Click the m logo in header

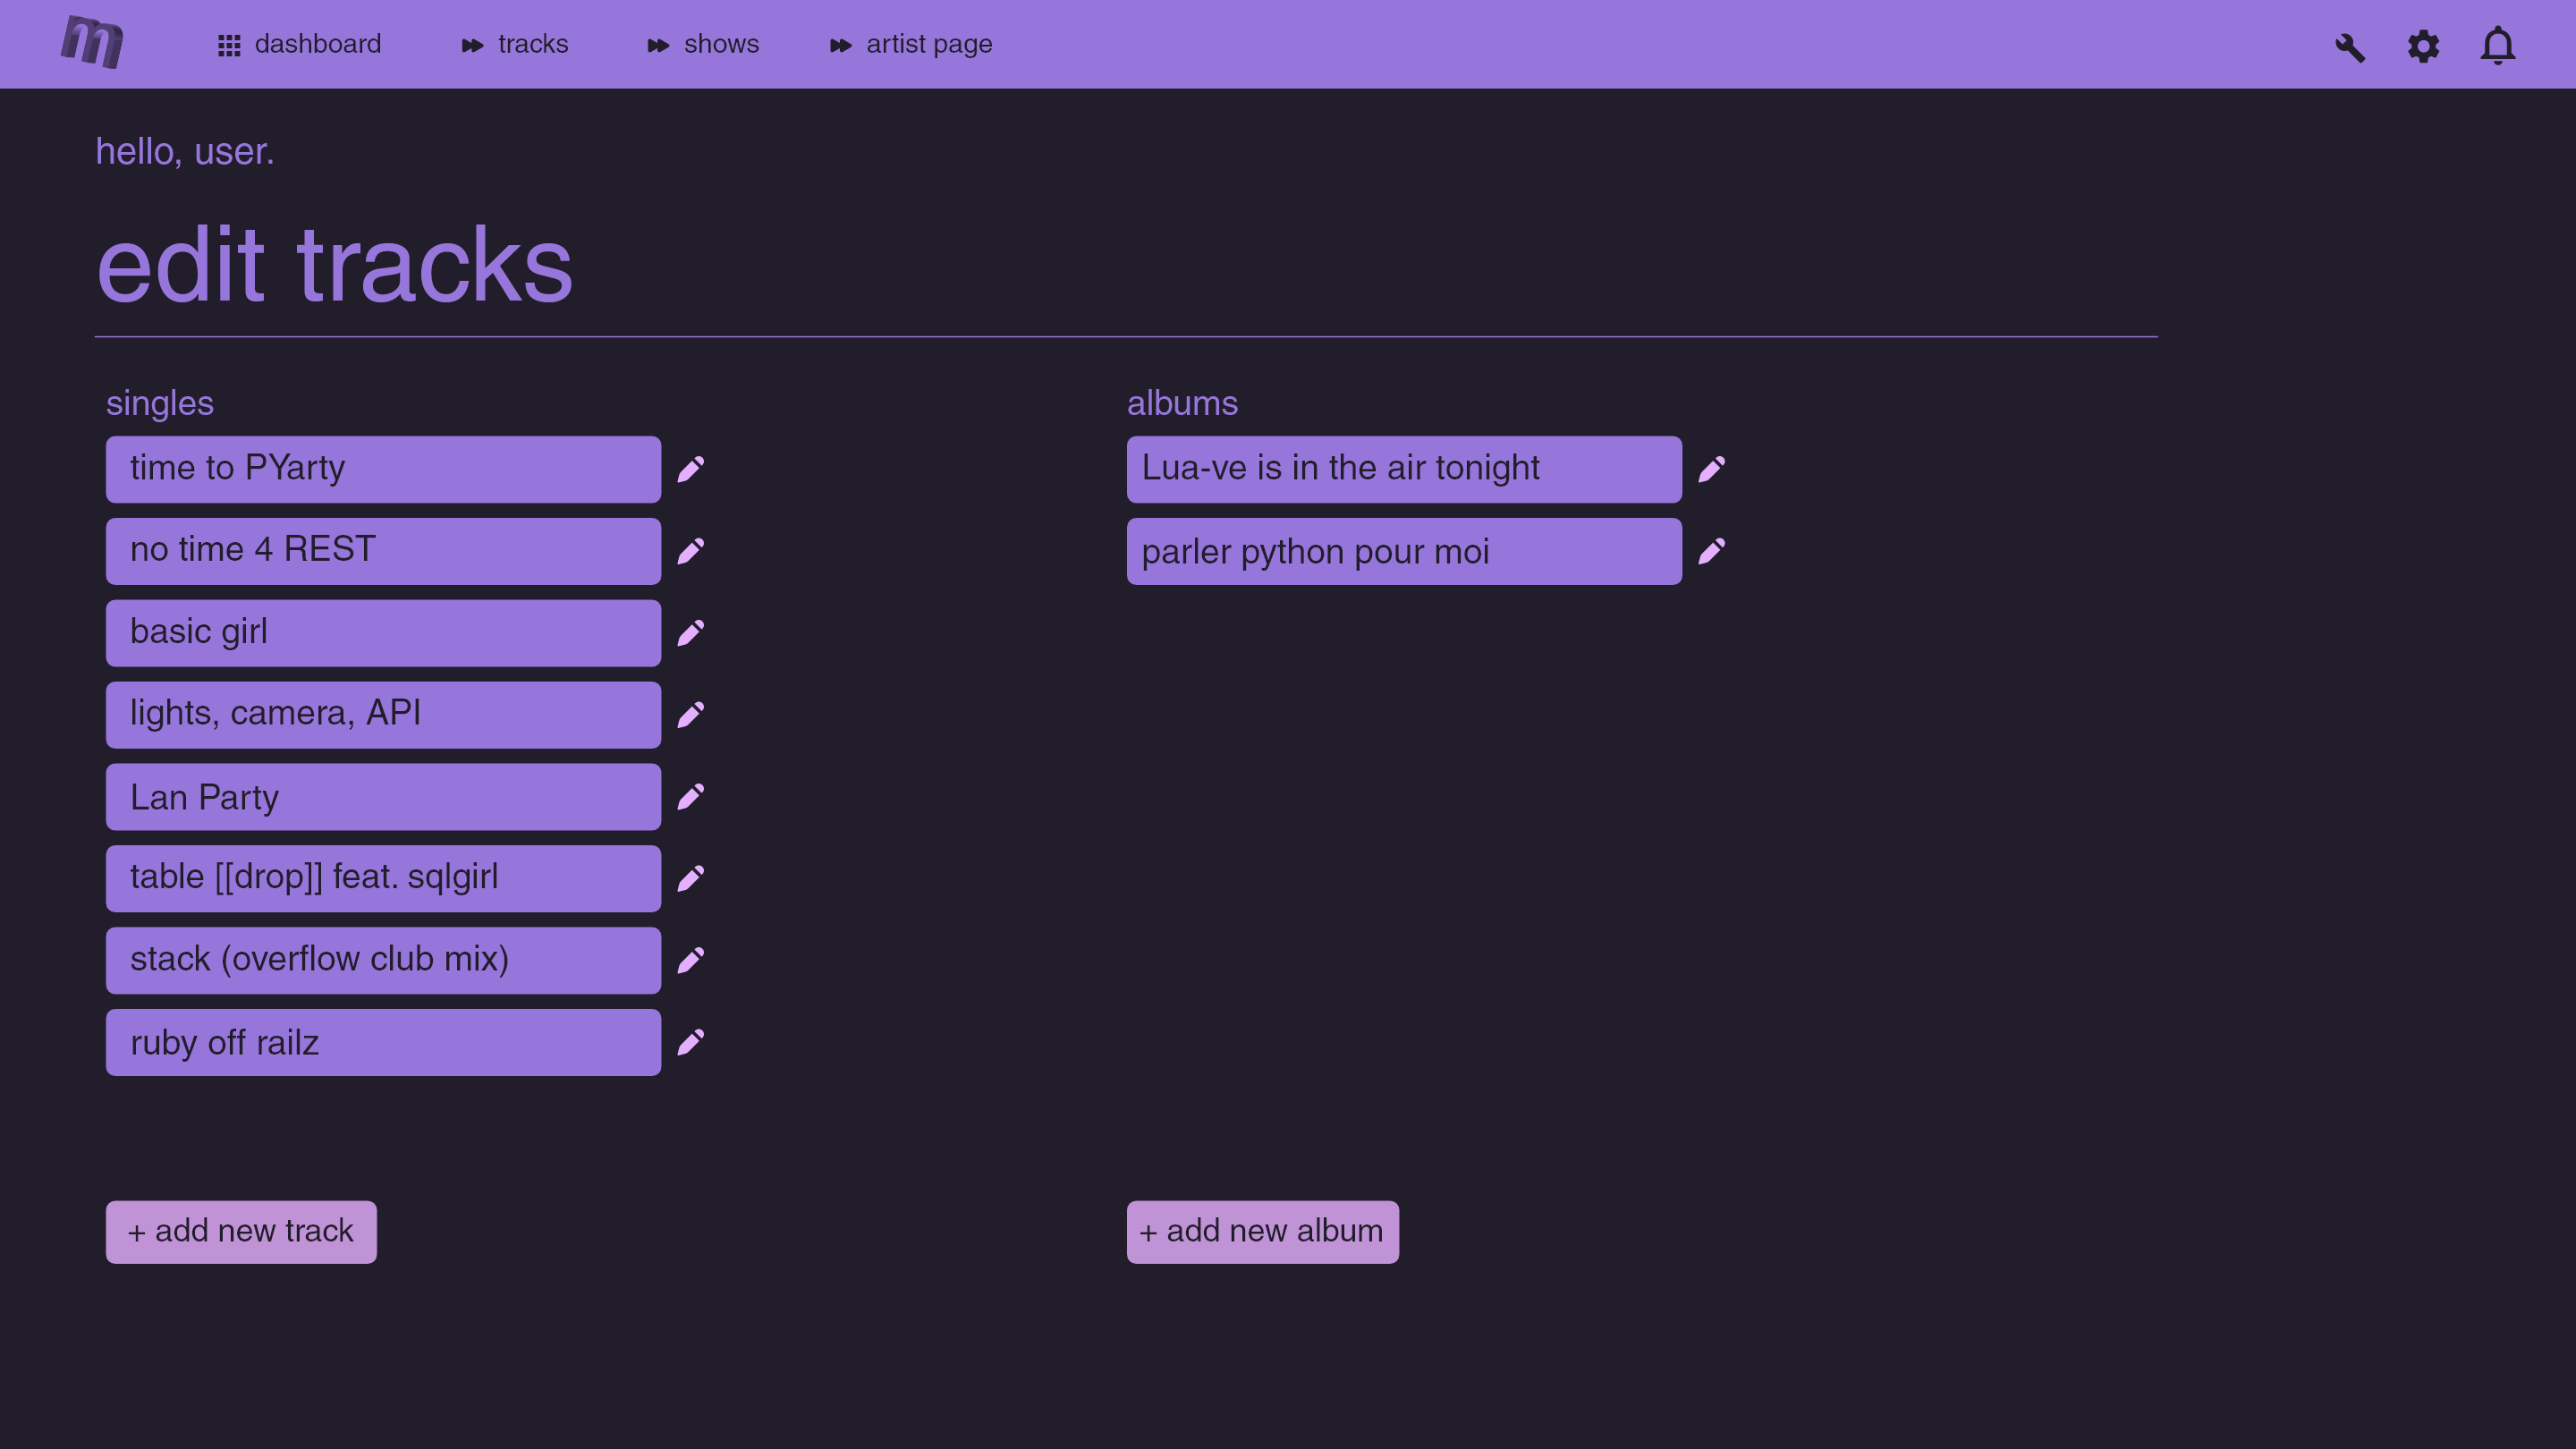tap(92, 43)
